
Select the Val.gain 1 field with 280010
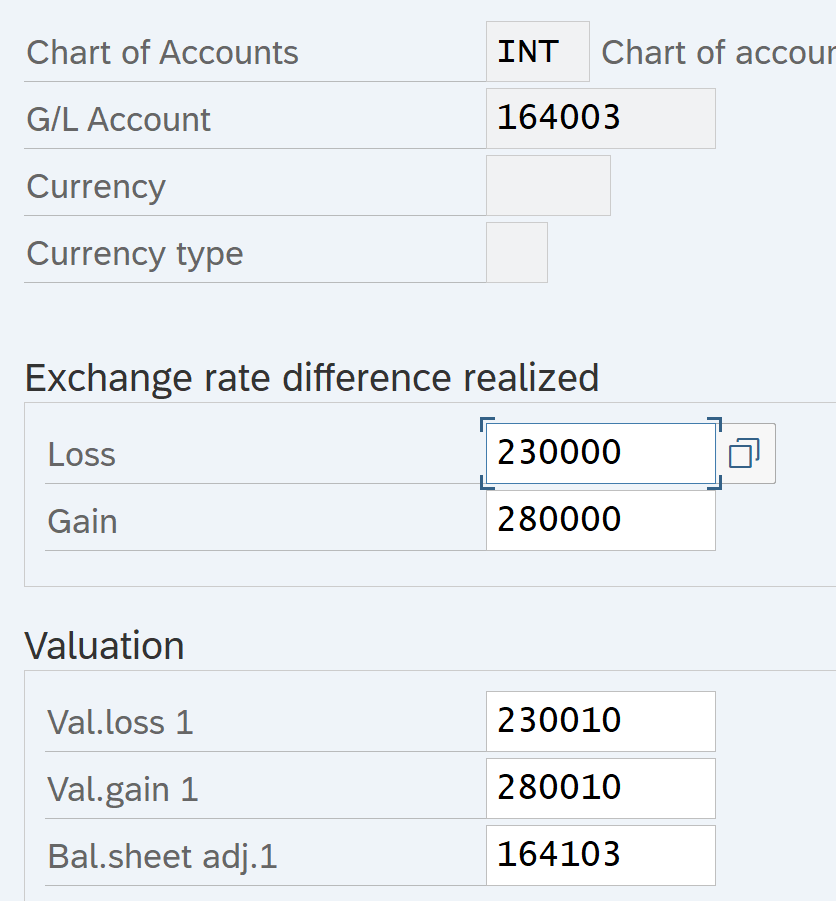click(599, 788)
